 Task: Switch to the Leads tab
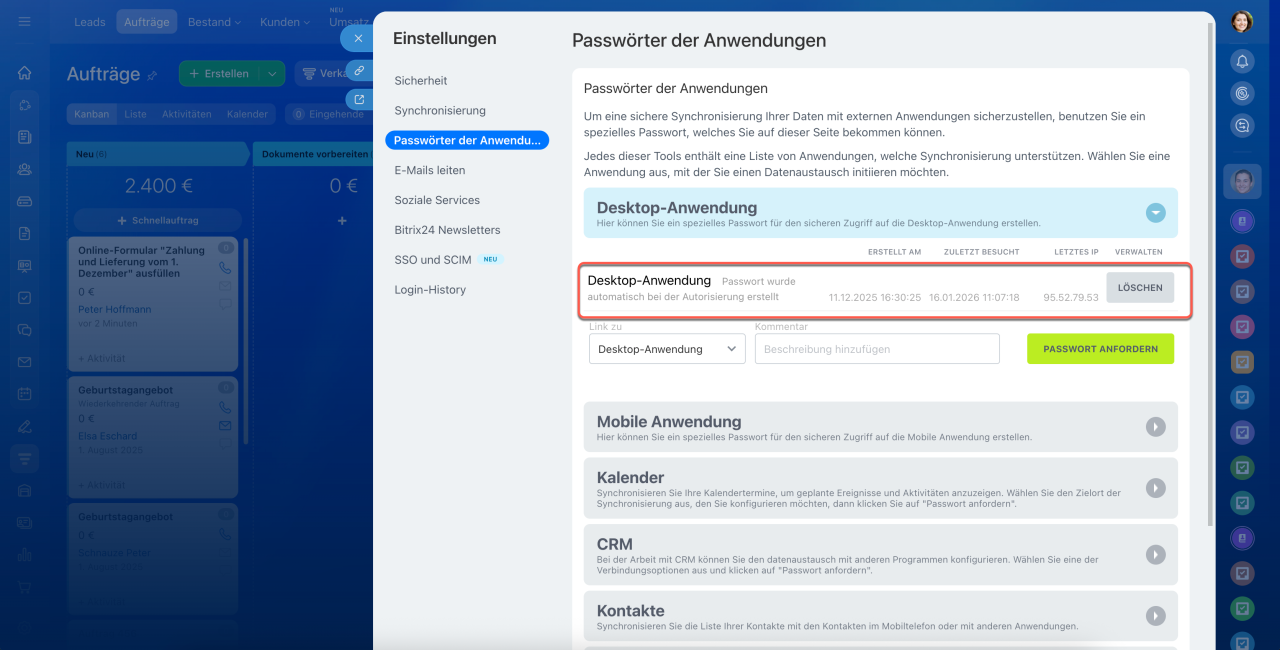coord(90,21)
